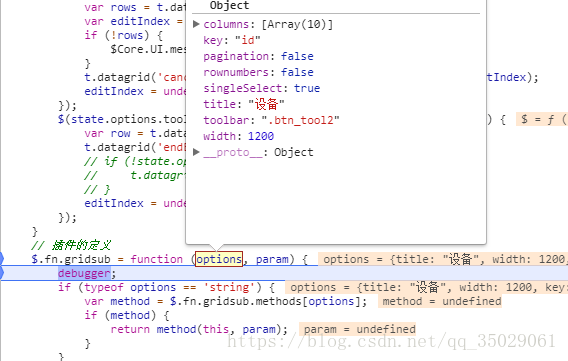Click the width: 1200 property
This screenshot has width=568, height=361.
click(x=238, y=136)
